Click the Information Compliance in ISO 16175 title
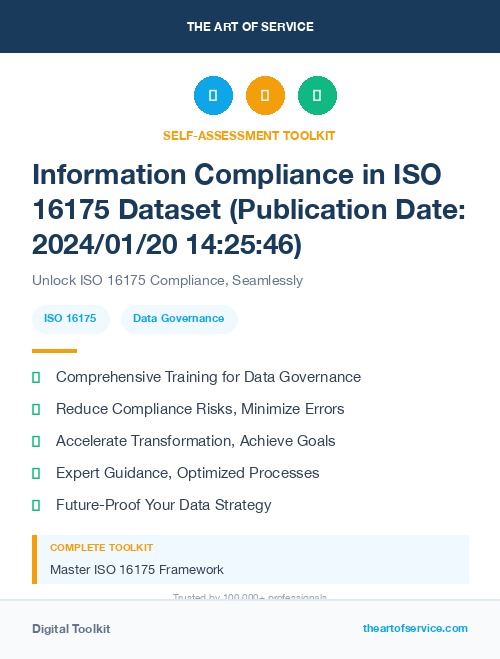 coord(249,209)
